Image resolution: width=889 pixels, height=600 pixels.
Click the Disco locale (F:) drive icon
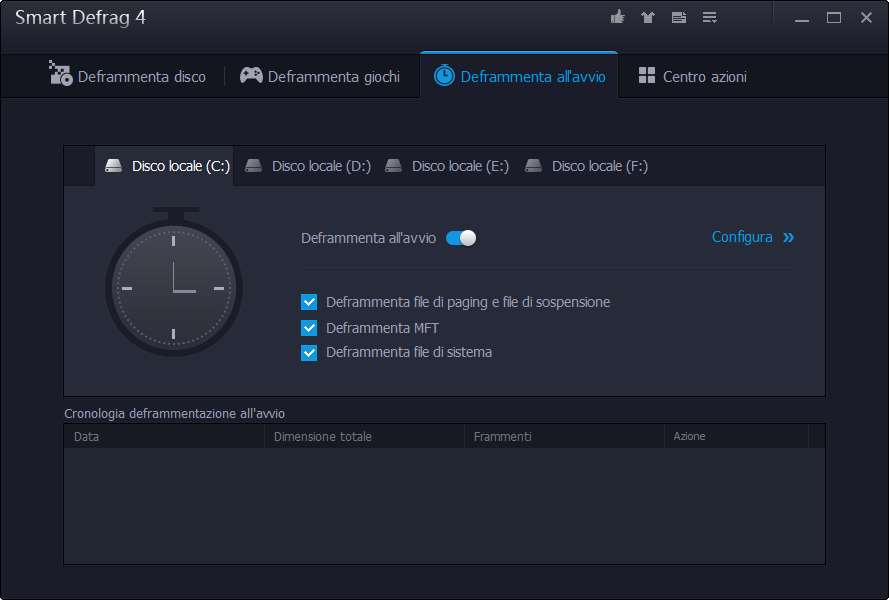coord(534,166)
